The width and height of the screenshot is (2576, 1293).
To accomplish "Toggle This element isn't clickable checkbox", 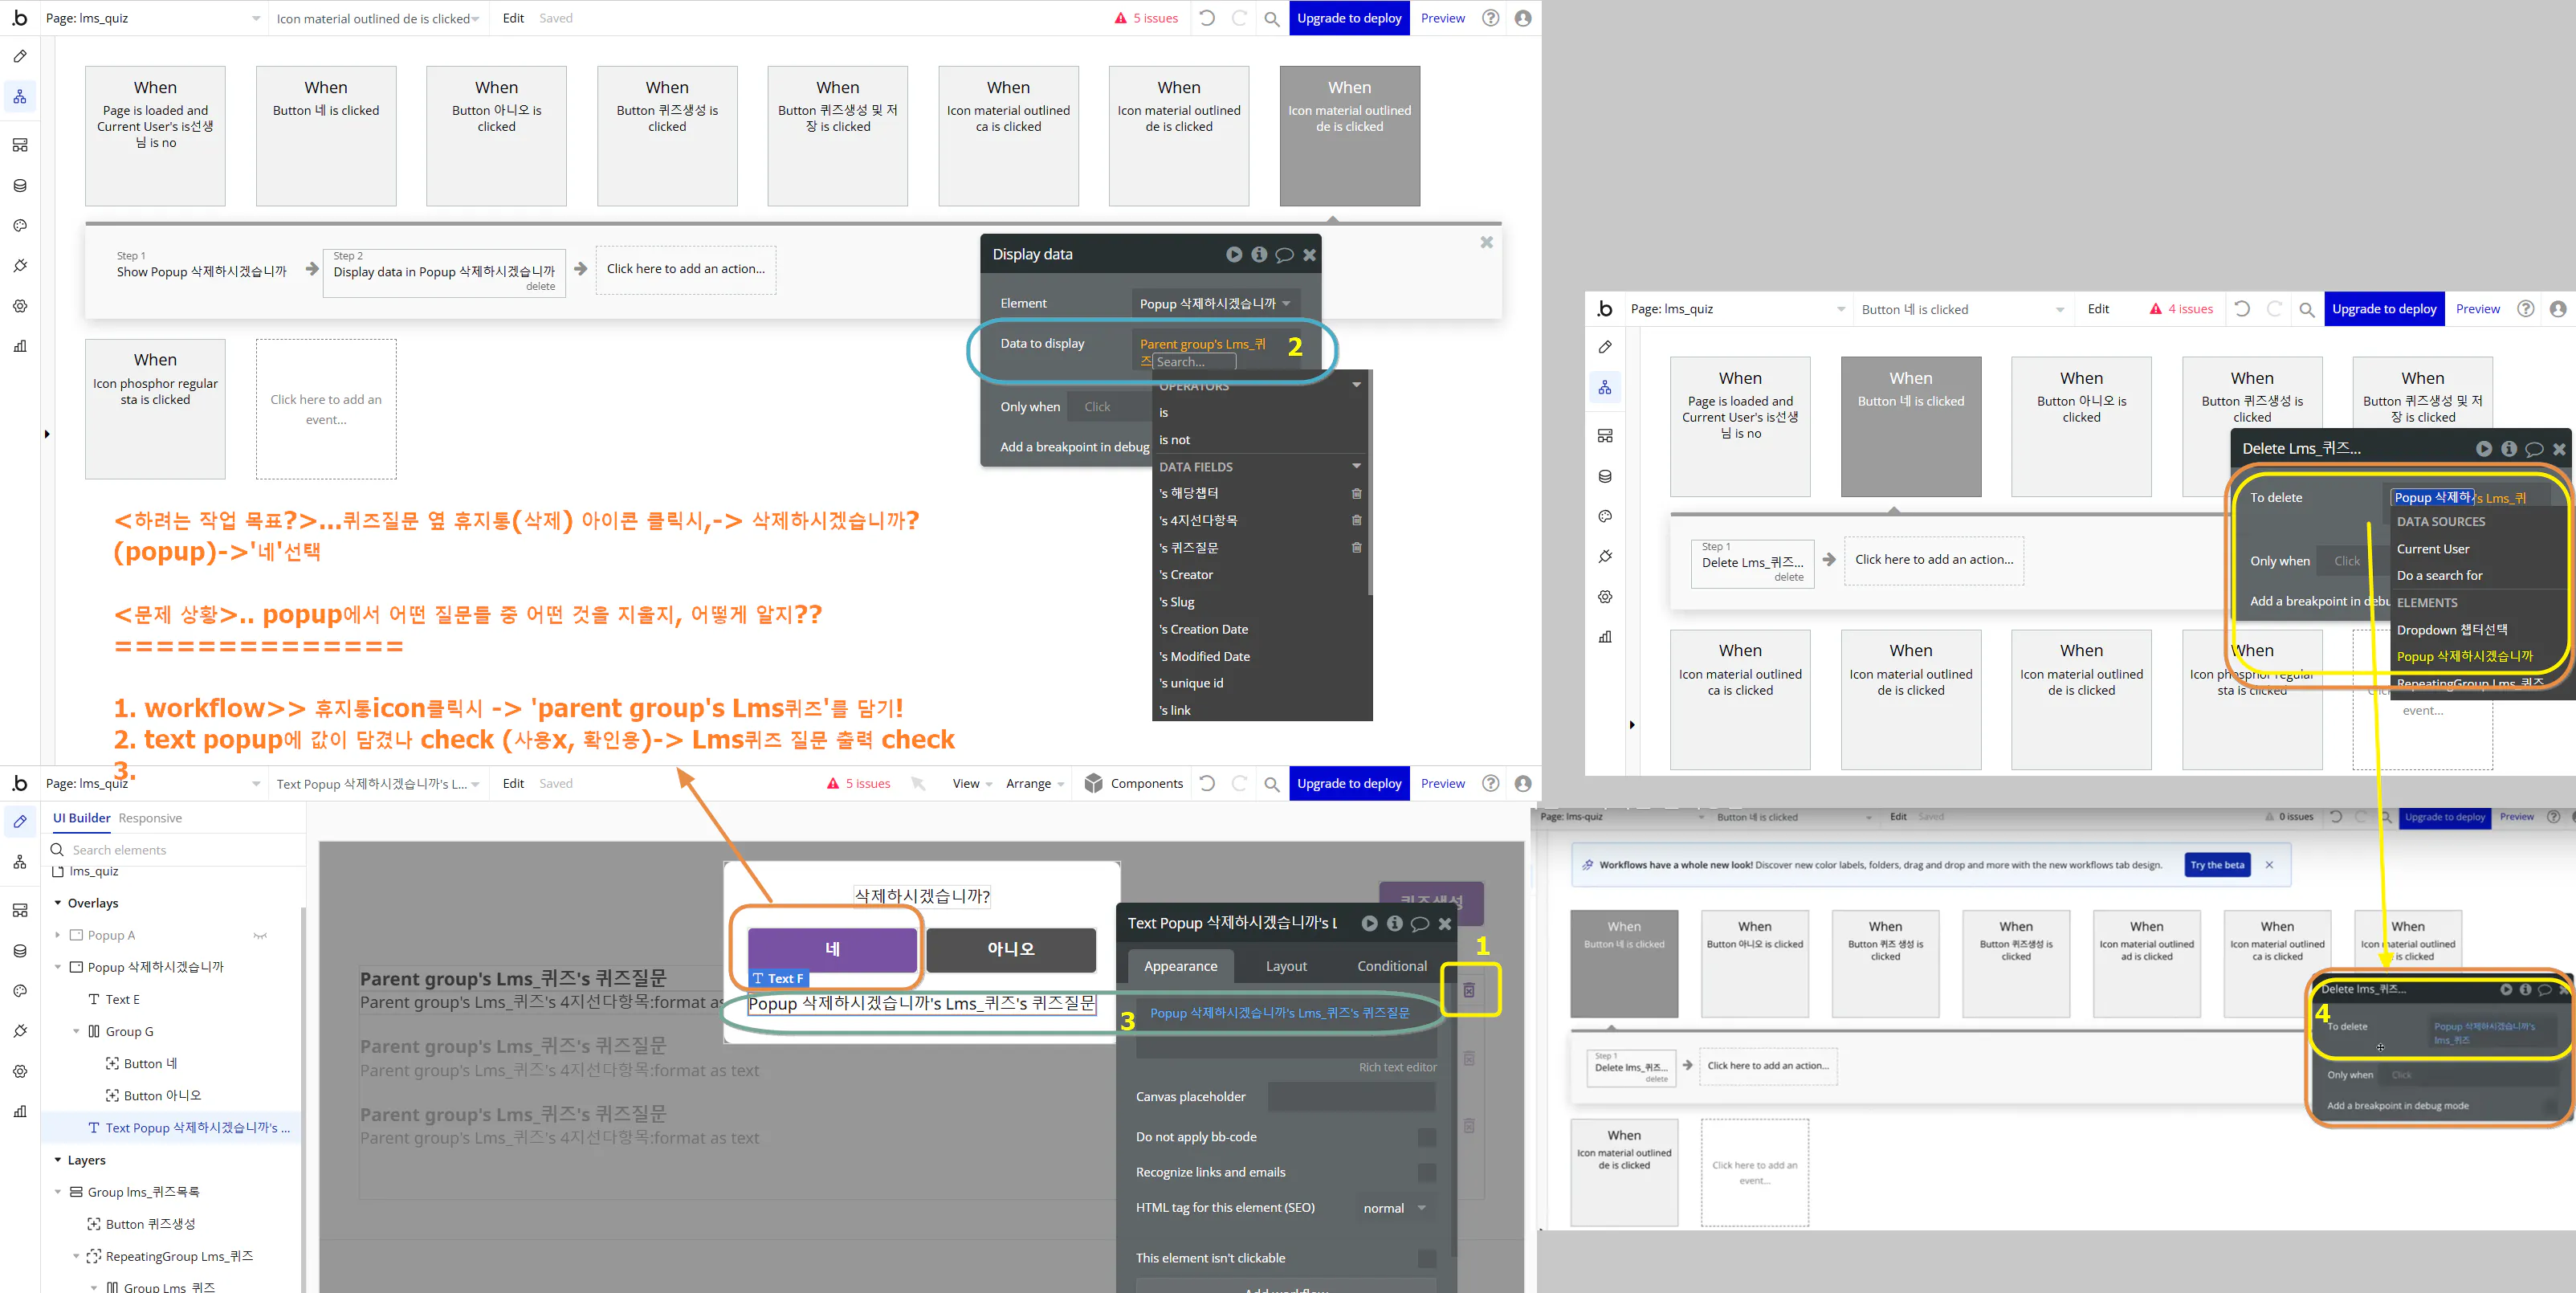I will [1427, 1258].
